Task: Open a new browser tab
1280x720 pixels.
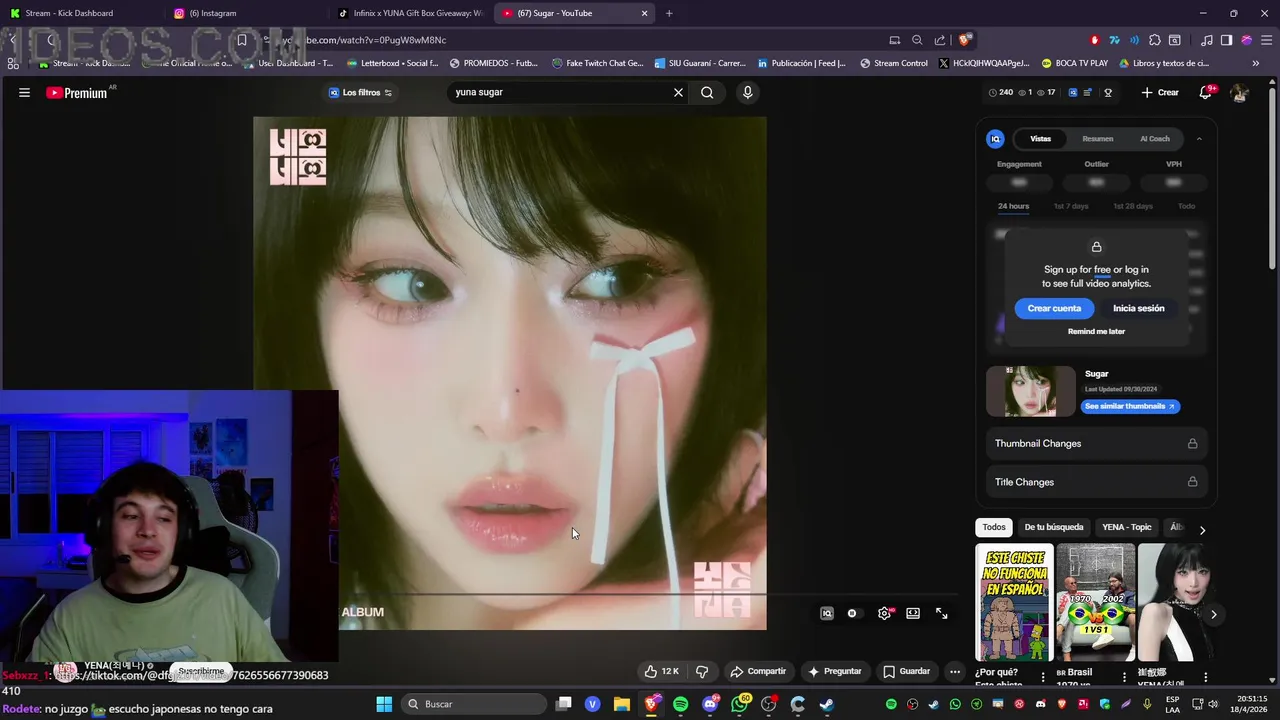Action: pyautogui.click(x=669, y=13)
